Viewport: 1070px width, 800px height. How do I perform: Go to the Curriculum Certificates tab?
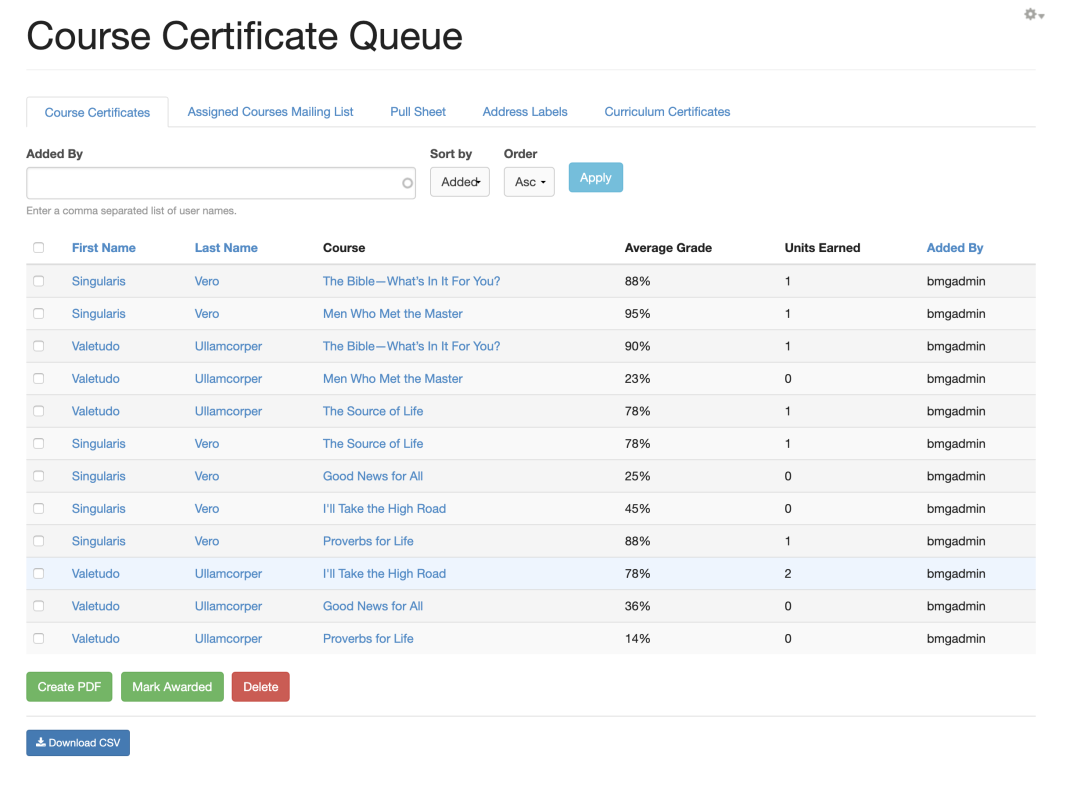tap(667, 112)
